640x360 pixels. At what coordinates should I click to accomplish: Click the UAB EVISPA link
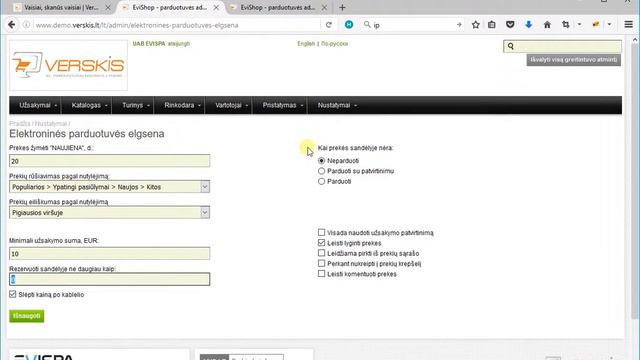click(x=149, y=44)
